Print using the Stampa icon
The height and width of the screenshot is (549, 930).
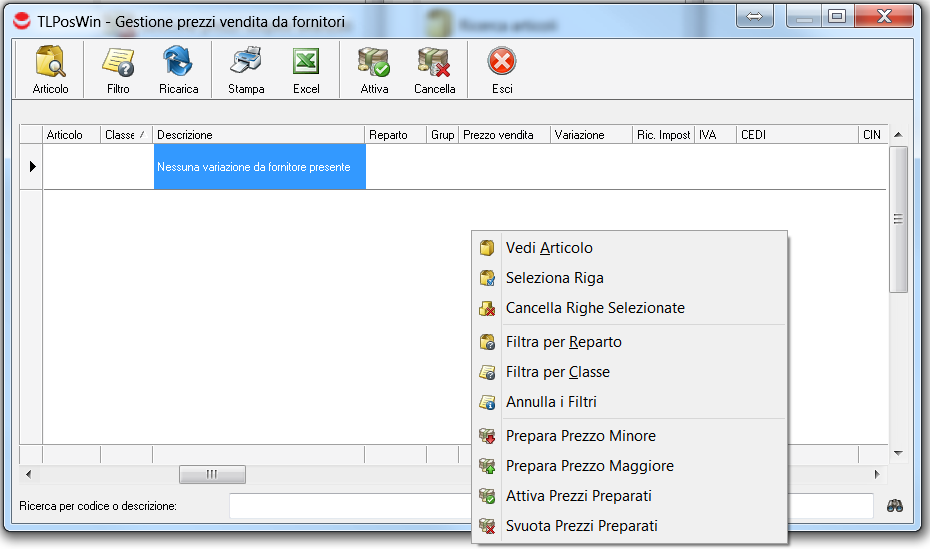(x=246, y=62)
